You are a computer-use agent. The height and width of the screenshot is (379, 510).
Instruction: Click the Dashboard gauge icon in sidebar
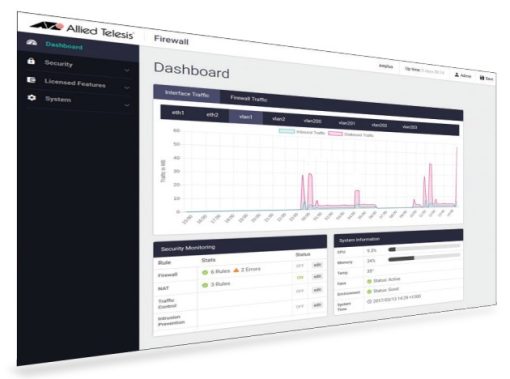pyautogui.click(x=31, y=42)
